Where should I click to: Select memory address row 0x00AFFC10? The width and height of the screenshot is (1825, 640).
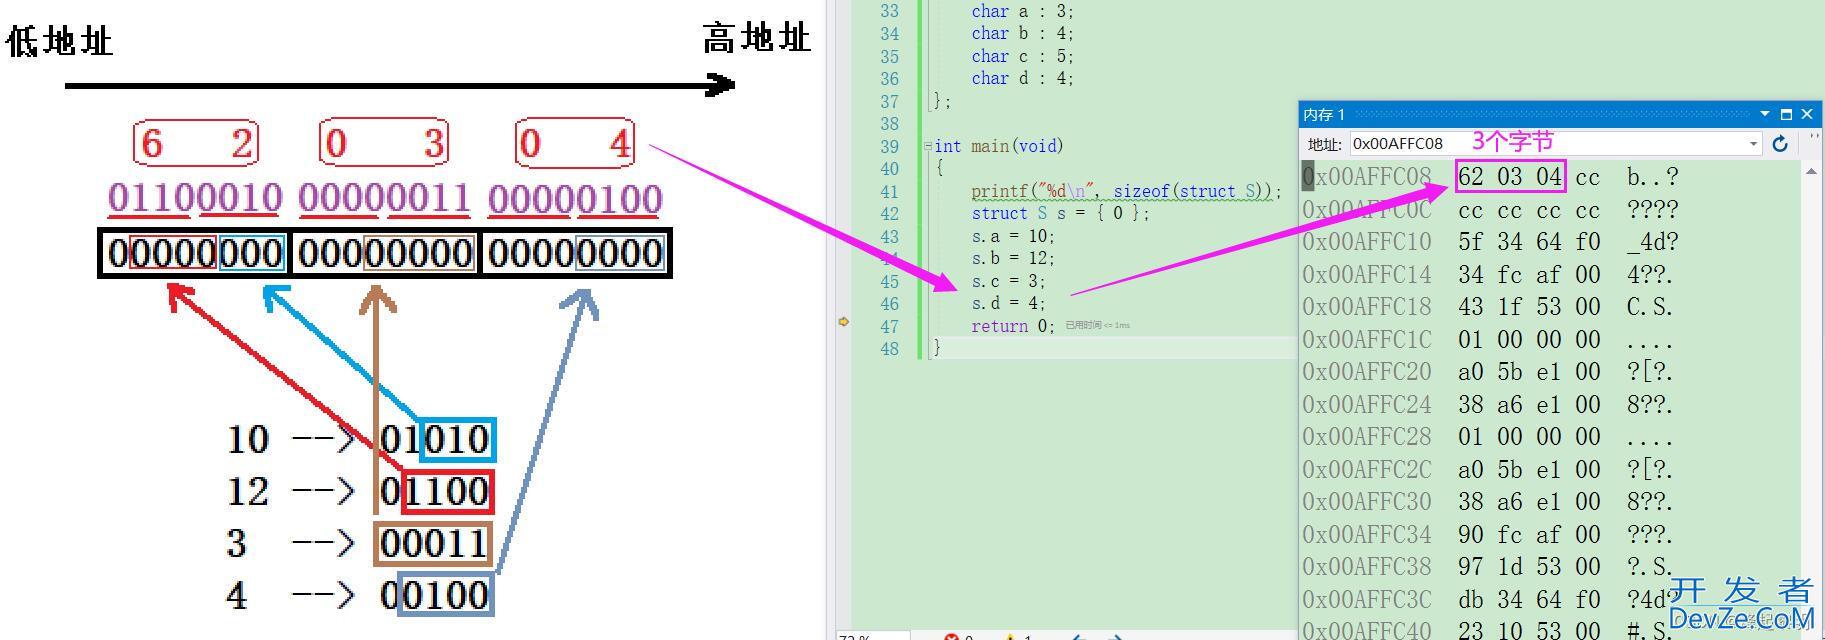point(1367,242)
